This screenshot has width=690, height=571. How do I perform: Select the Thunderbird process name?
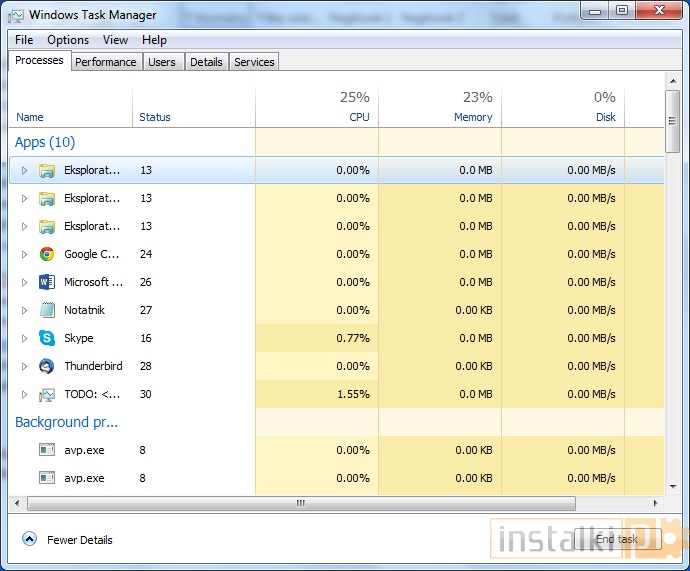(x=93, y=366)
